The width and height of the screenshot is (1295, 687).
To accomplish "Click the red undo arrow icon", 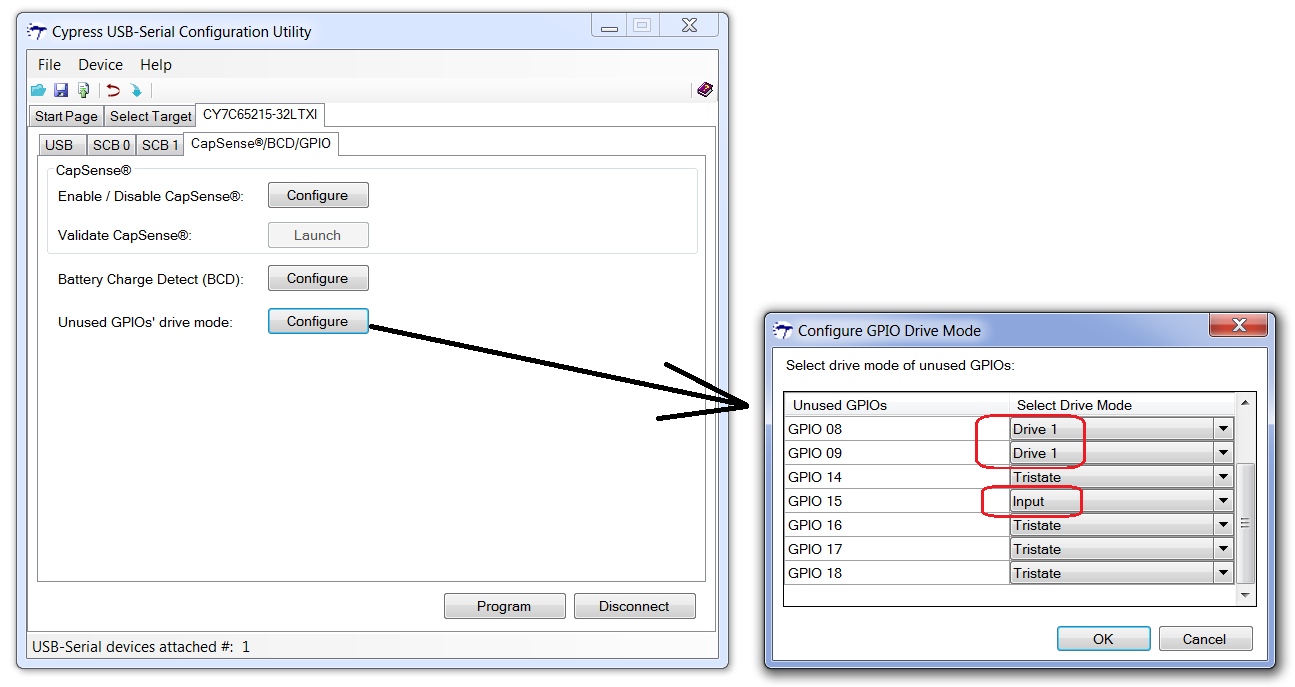I will click(113, 90).
